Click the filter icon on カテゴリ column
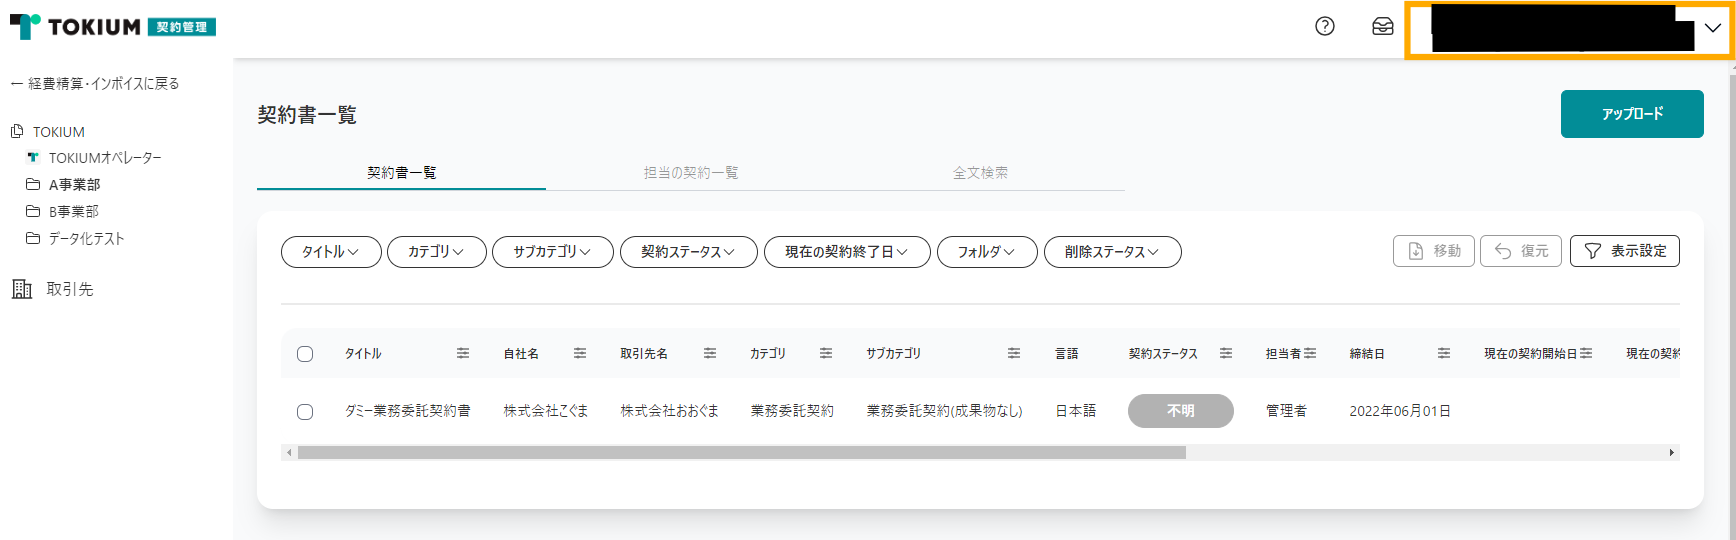Viewport: 1736px width, 540px height. [x=826, y=353]
